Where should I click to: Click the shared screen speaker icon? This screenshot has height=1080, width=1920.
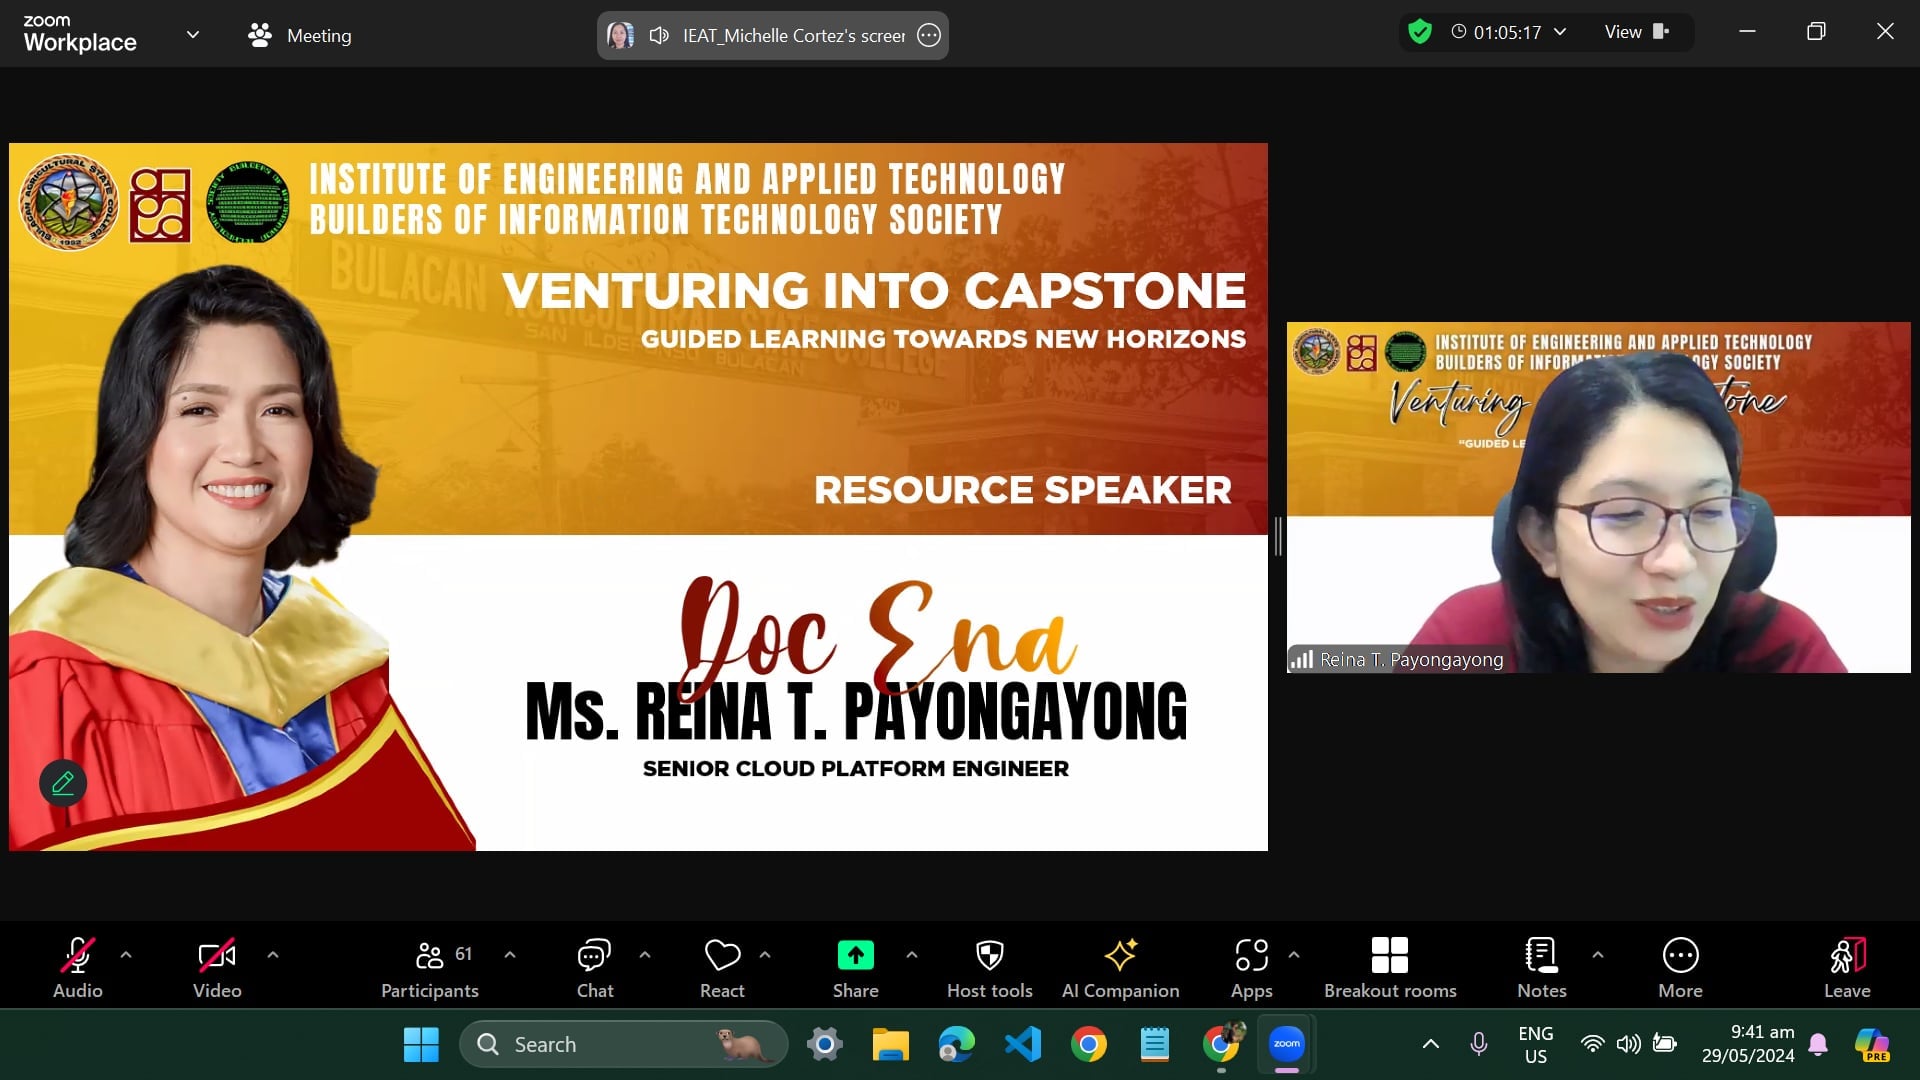click(x=659, y=35)
